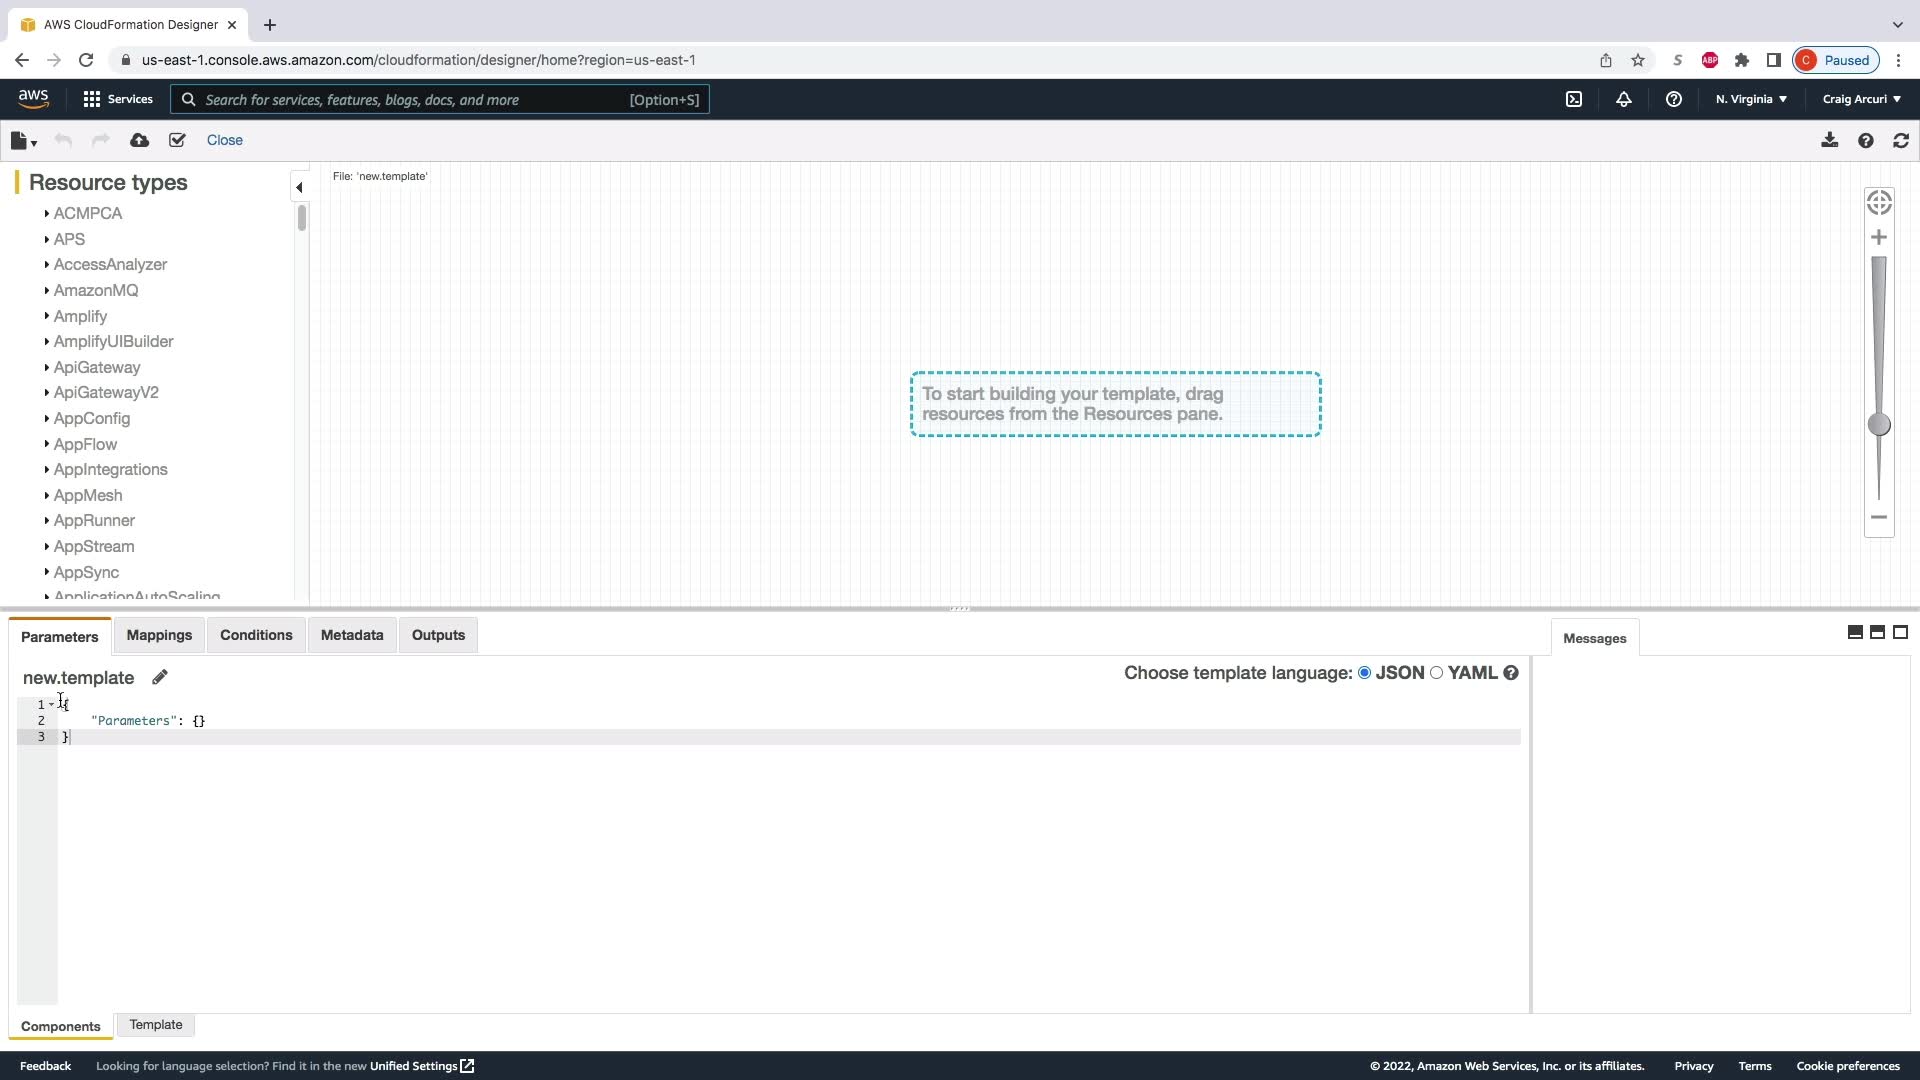Select the YAML template language radio

(x=1437, y=673)
